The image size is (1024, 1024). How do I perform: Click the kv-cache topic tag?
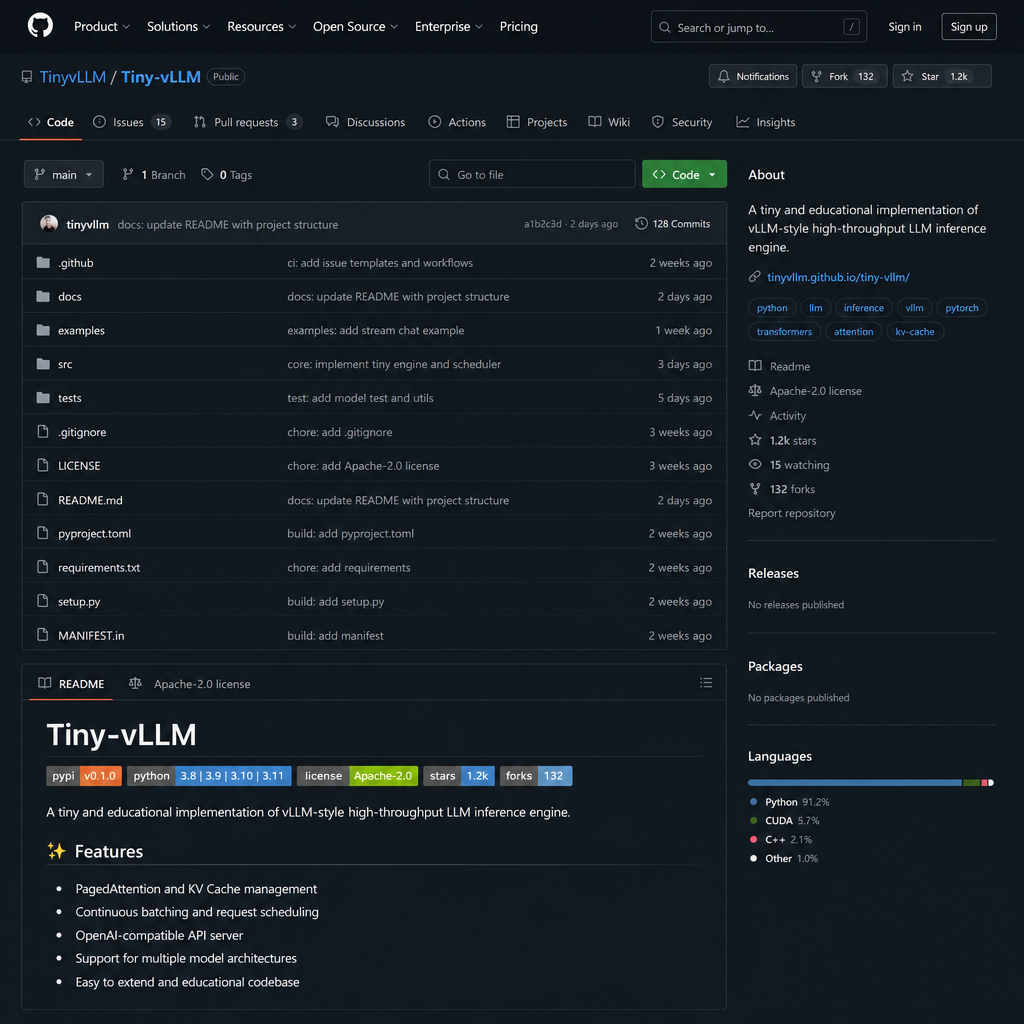914,332
